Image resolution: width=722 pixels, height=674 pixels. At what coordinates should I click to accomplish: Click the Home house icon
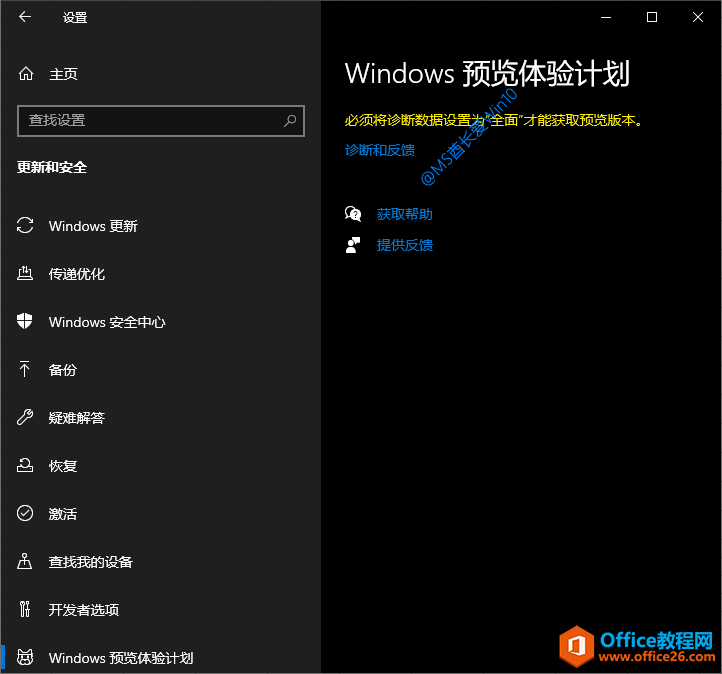pyautogui.click(x=26, y=74)
